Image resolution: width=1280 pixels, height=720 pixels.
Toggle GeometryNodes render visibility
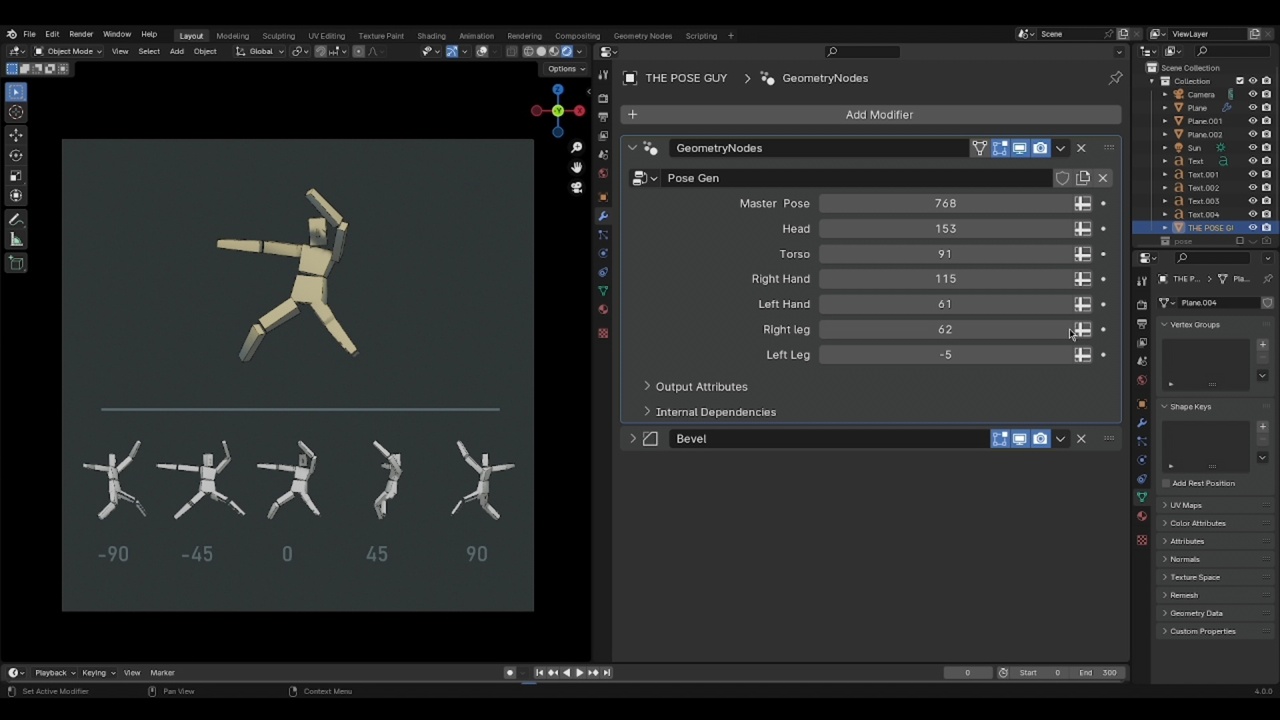tap(1040, 148)
